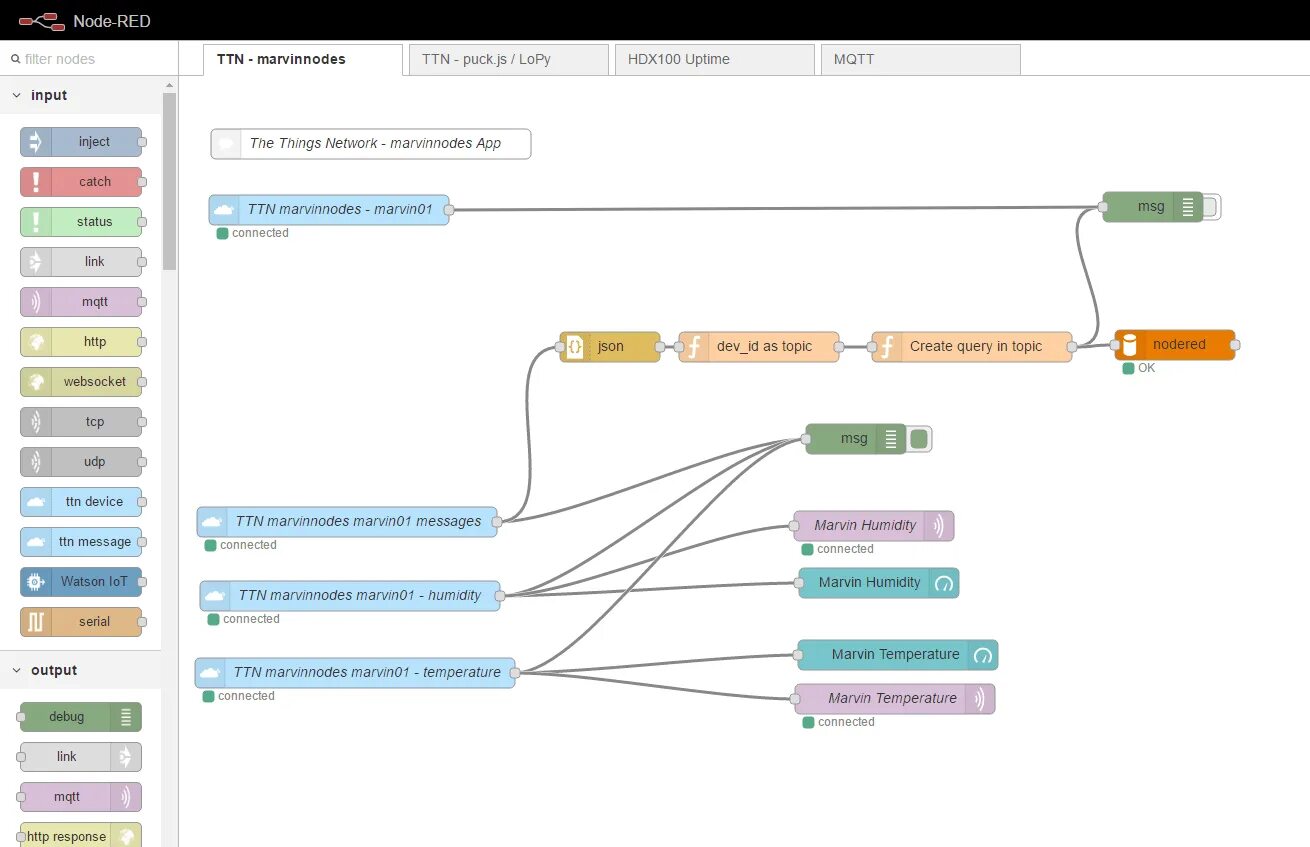
Task: Select the serial node in palette
Action: [81, 622]
